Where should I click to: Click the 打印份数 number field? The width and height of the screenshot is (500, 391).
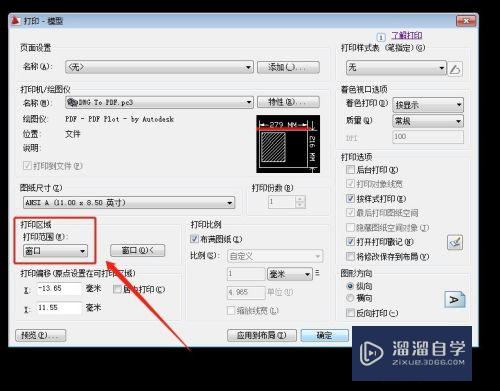pyautogui.click(x=282, y=202)
